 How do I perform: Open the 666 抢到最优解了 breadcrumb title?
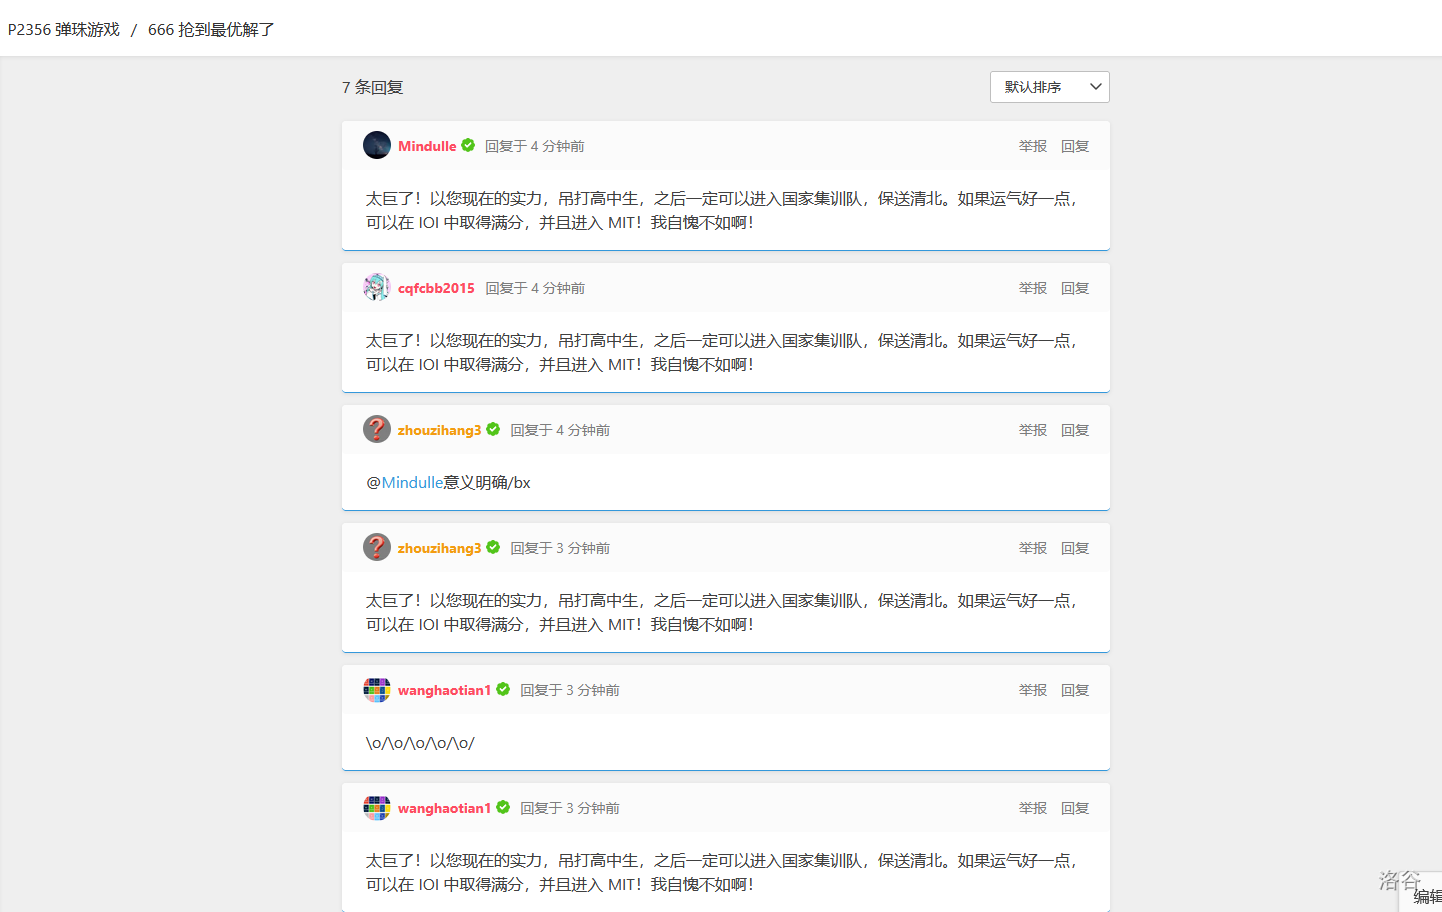(x=211, y=30)
